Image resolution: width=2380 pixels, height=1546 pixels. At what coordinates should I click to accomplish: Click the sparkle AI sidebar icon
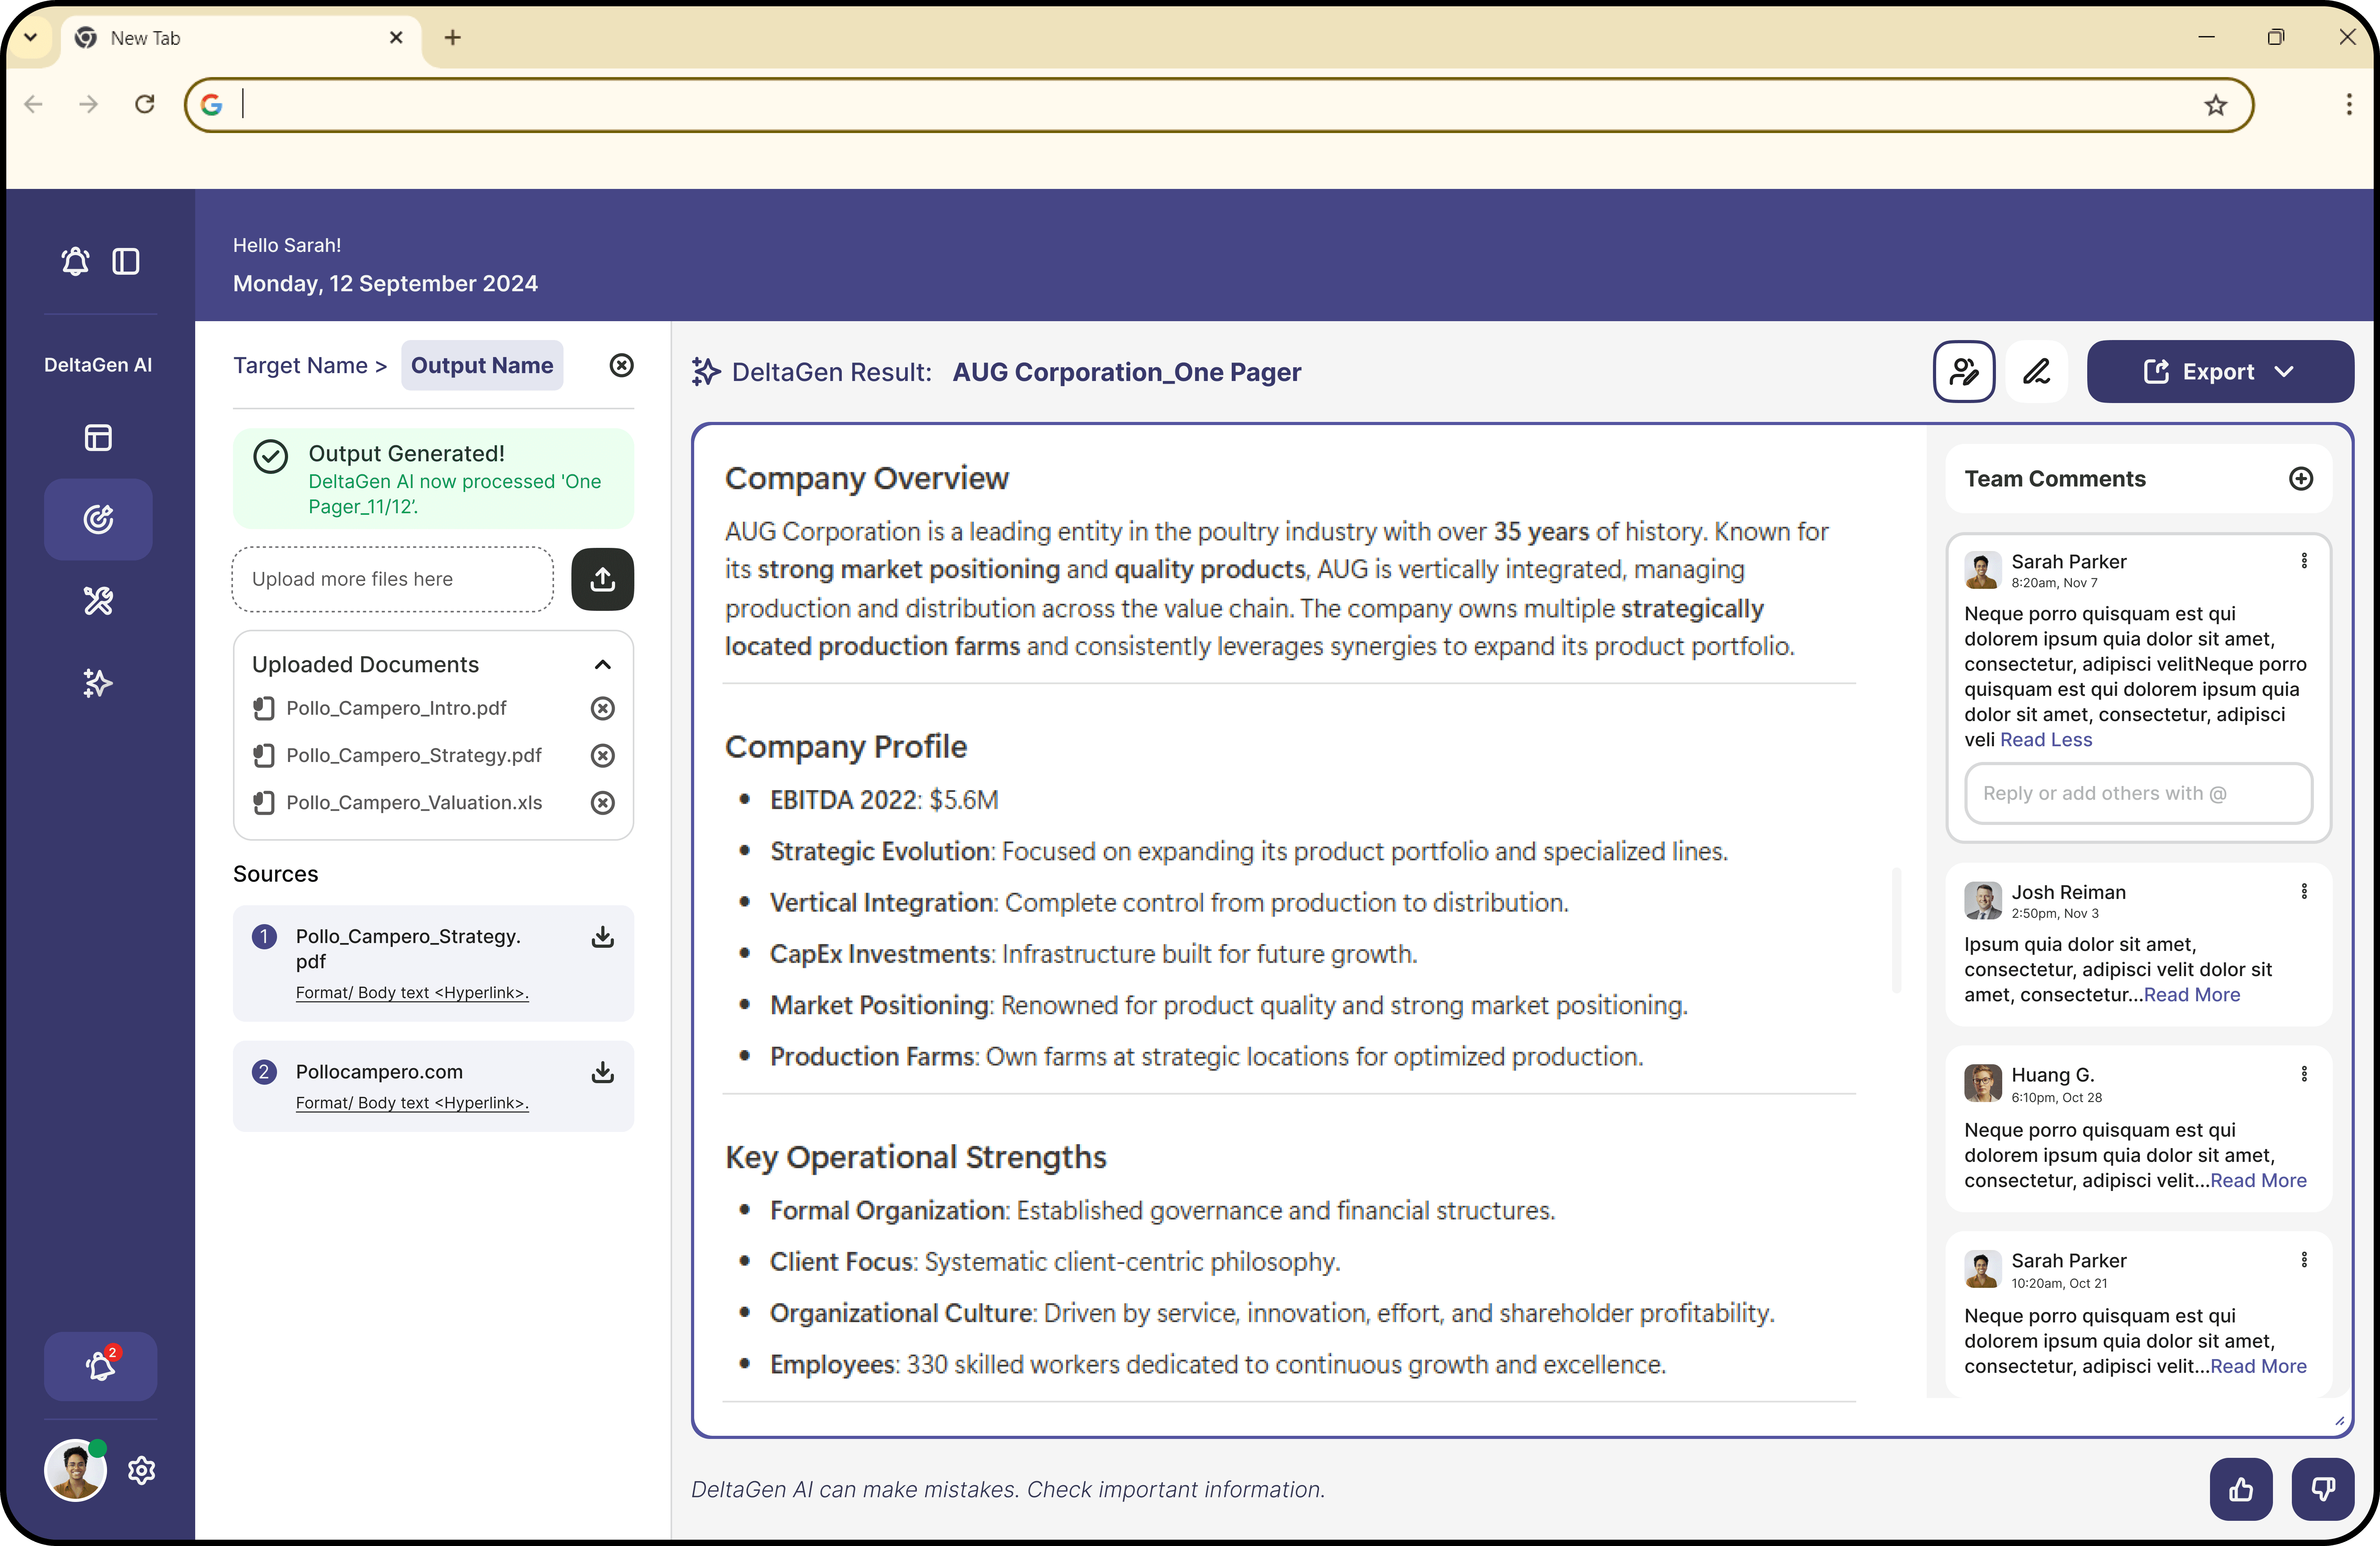(x=98, y=683)
